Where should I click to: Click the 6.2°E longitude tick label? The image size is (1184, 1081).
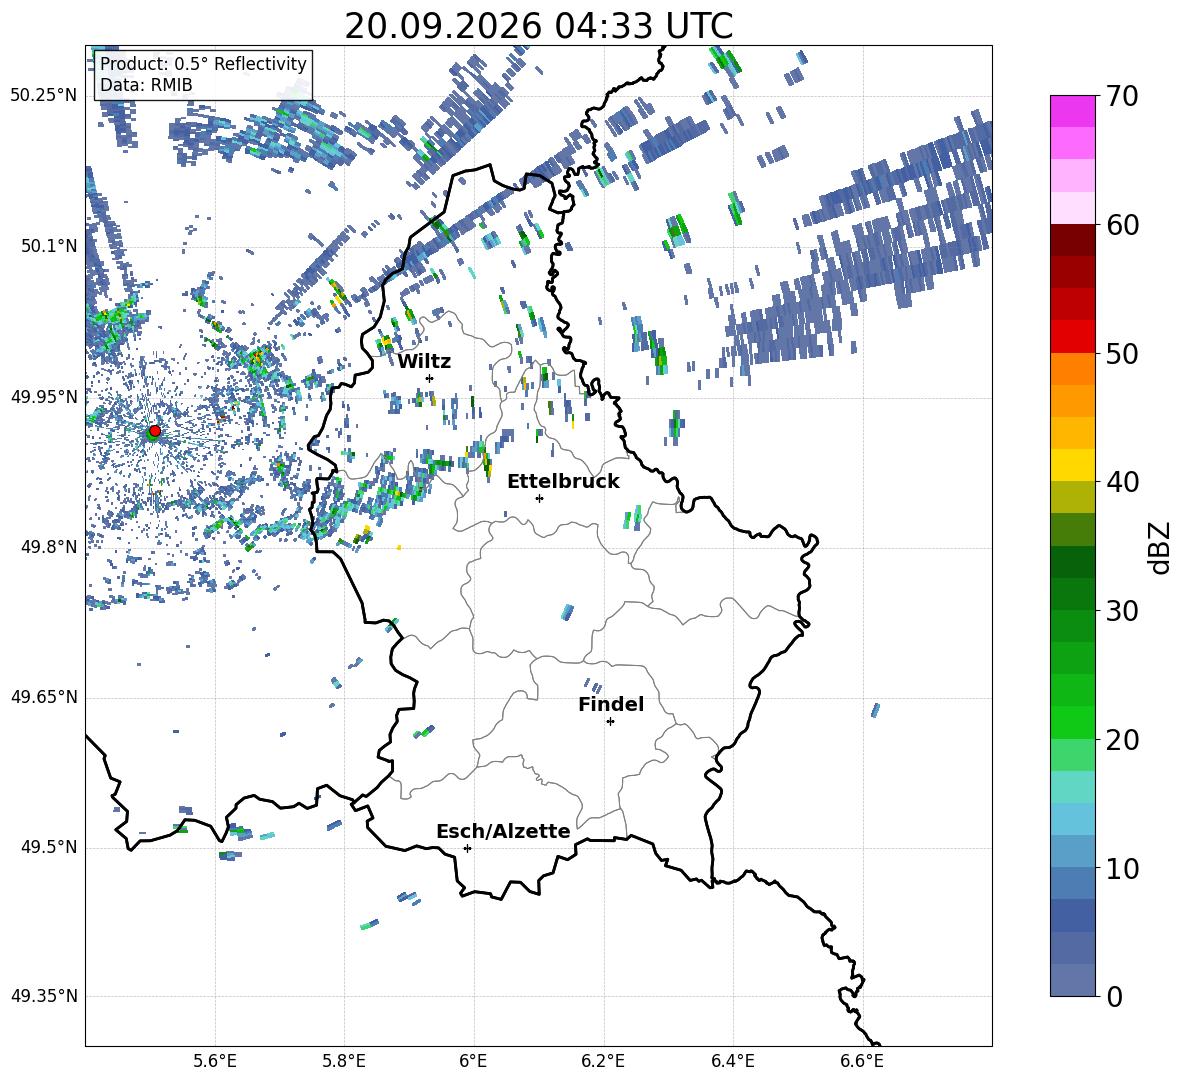603,1061
